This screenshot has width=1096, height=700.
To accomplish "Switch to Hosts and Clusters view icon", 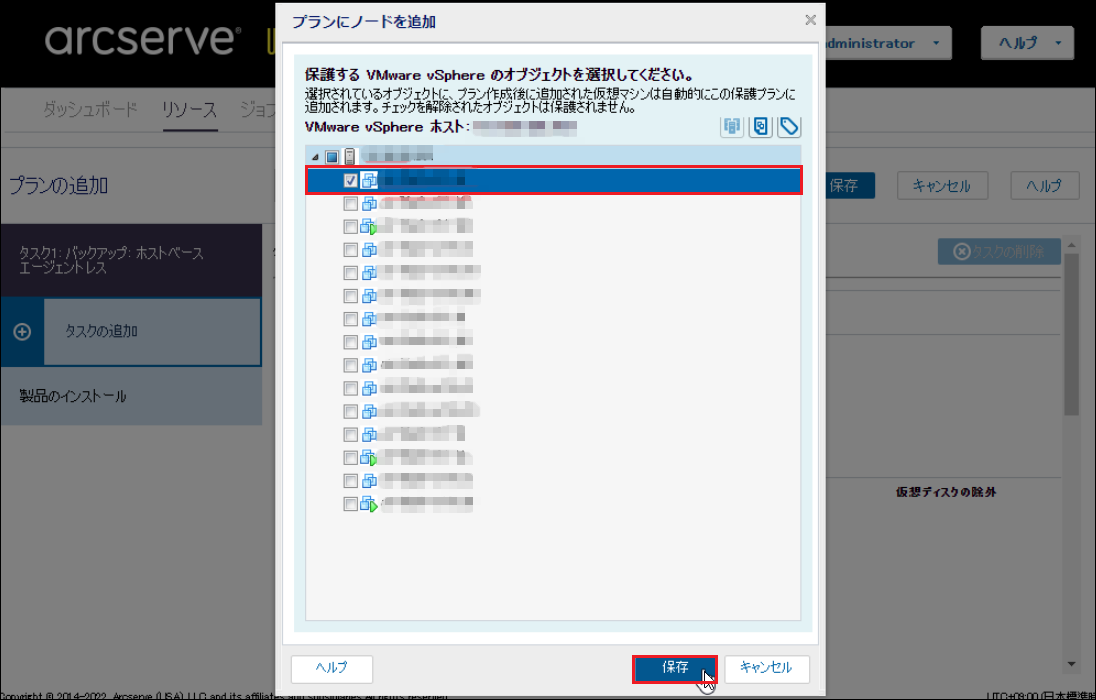I will tap(732, 127).
